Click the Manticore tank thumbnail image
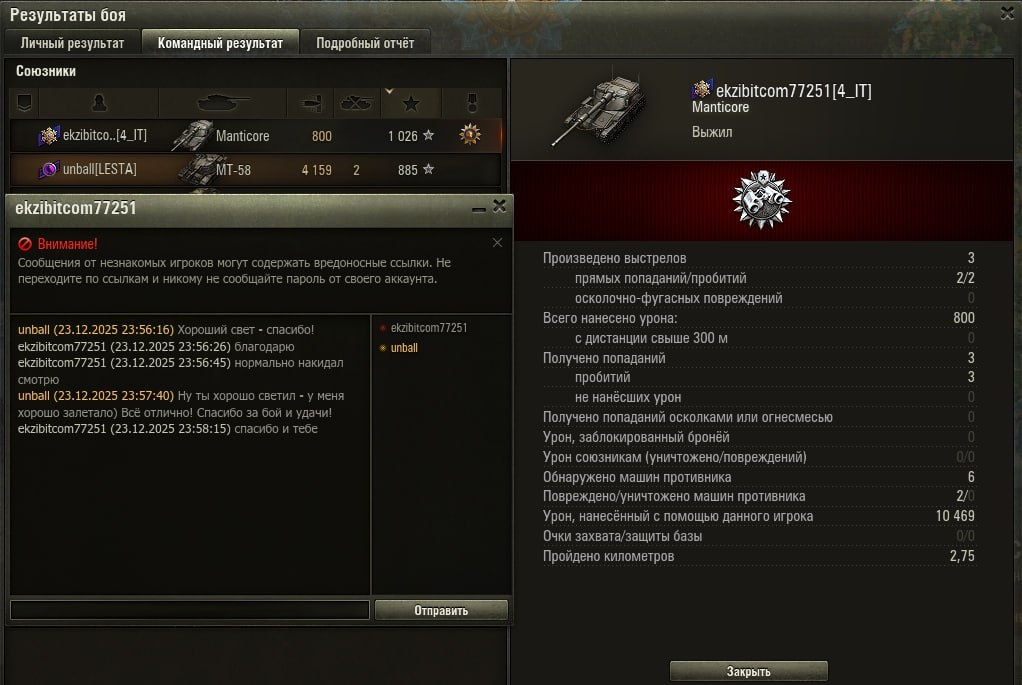Viewport: 1022px width, 685px height. [x=600, y=109]
